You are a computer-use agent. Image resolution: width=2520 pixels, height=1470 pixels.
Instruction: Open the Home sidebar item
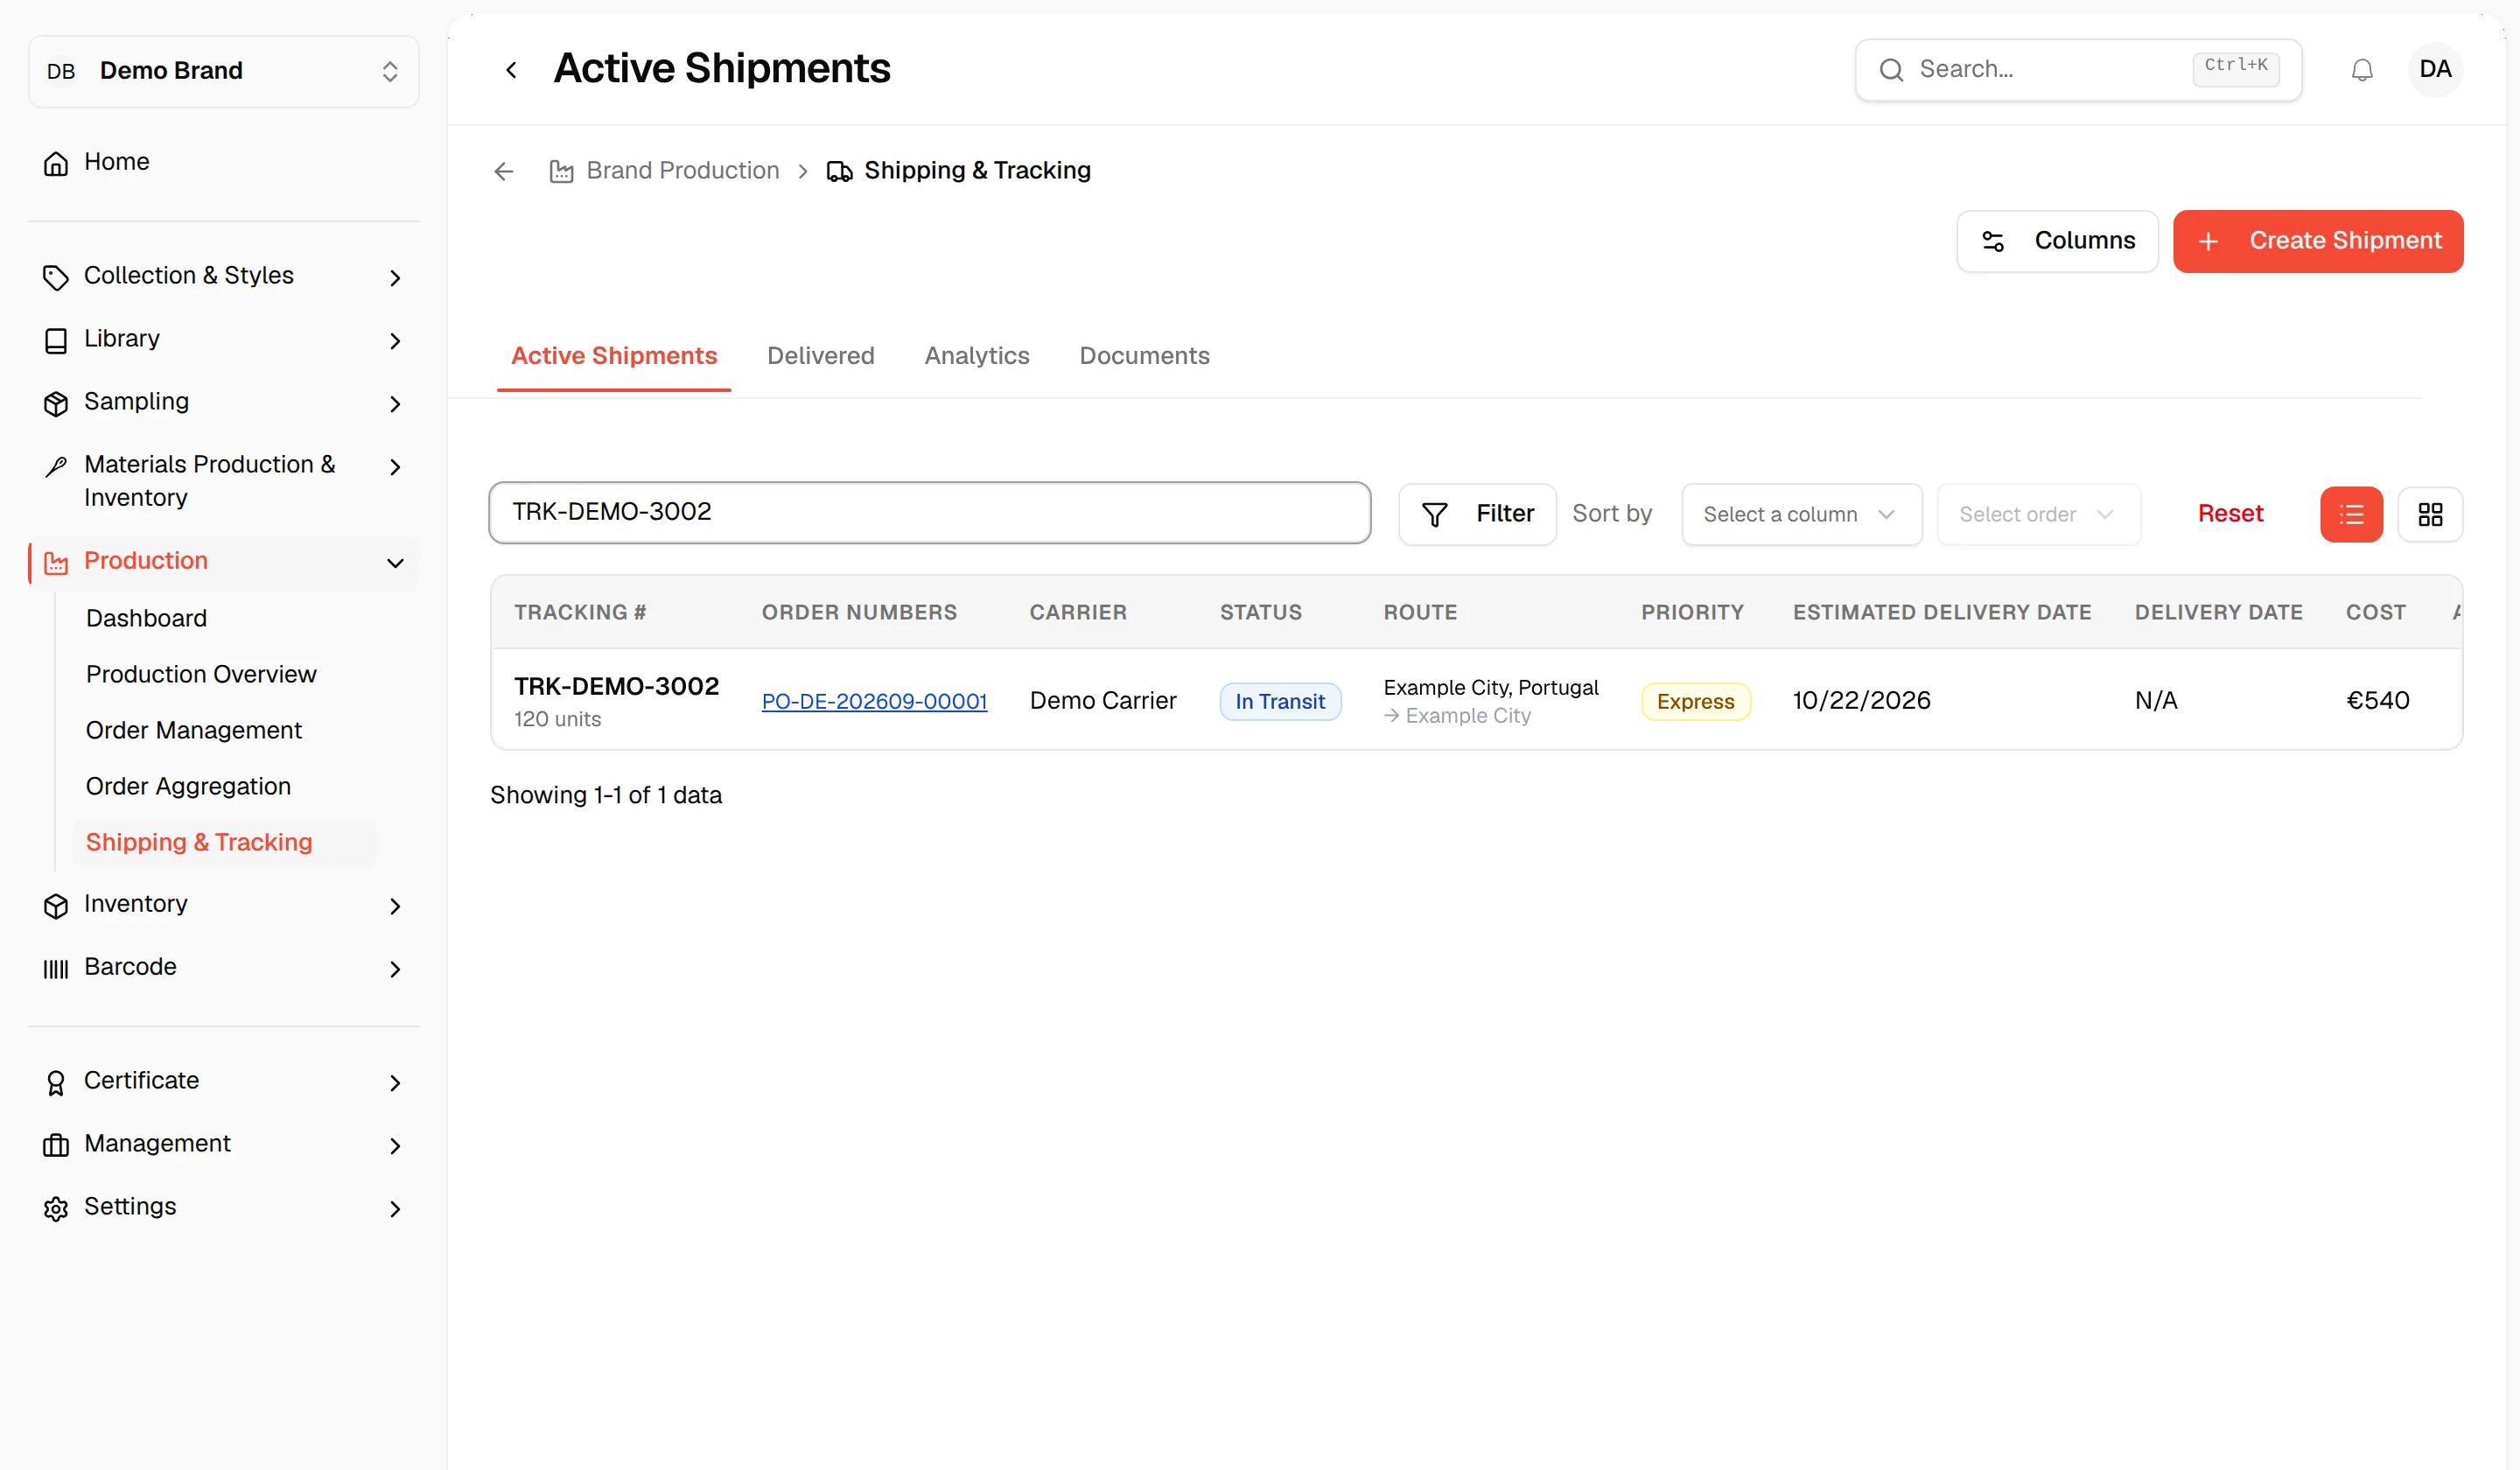223,162
